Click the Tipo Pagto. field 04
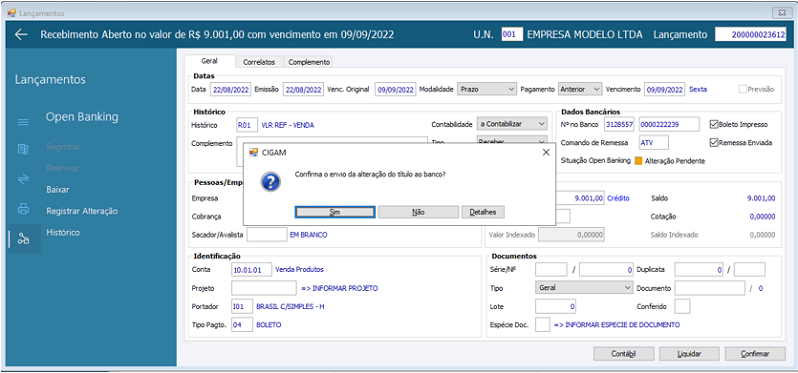 242,324
